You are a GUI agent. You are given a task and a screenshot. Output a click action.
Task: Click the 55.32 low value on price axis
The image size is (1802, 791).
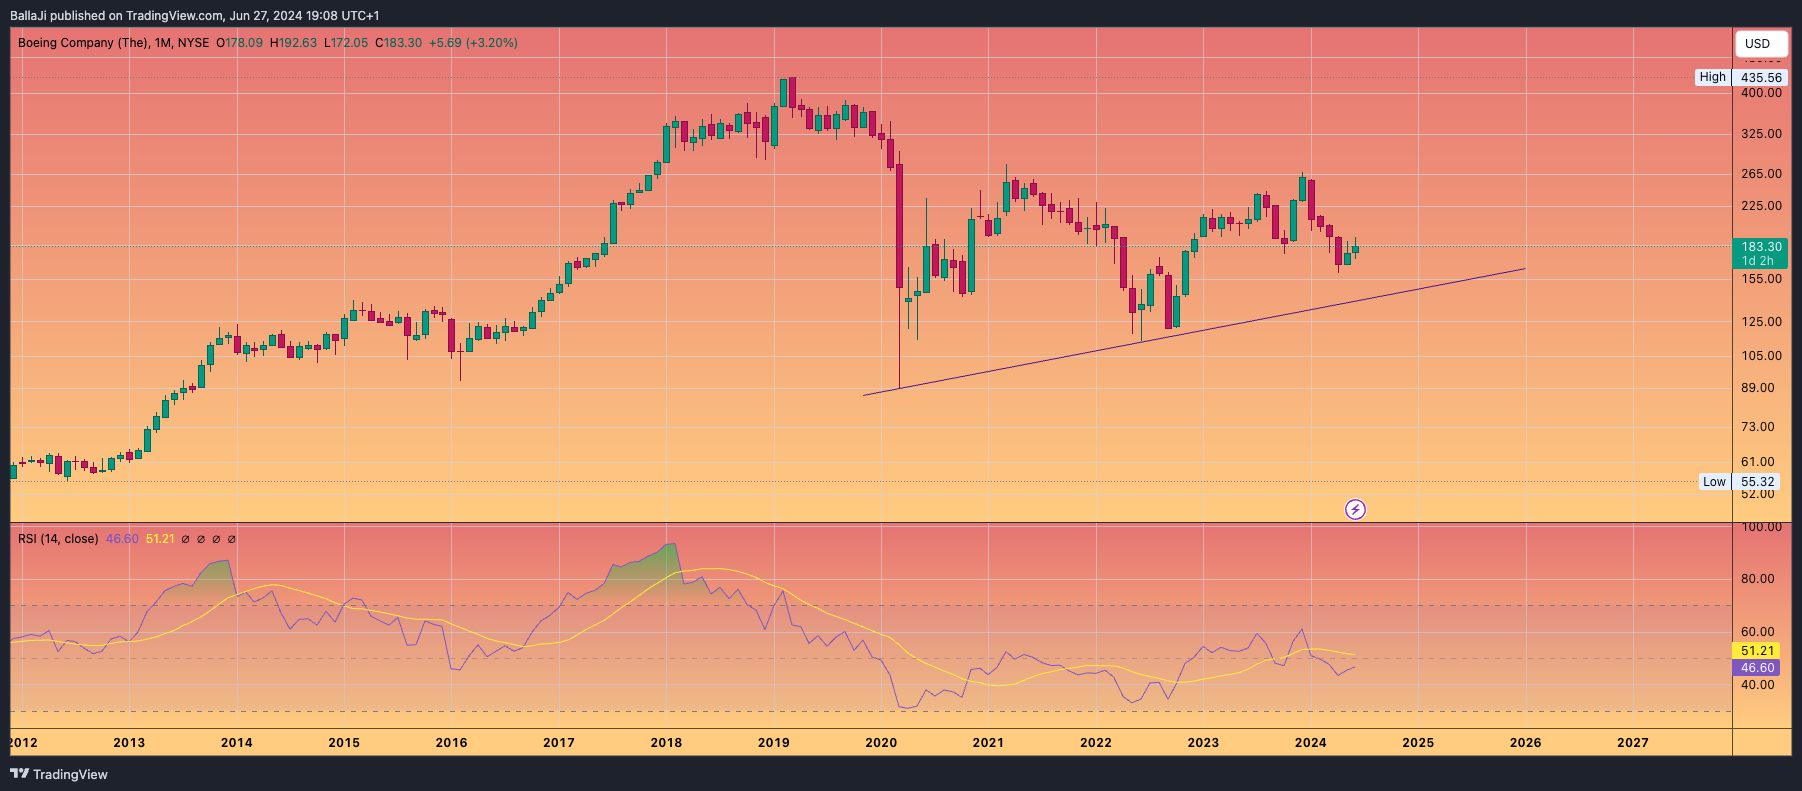point(1761,481)
